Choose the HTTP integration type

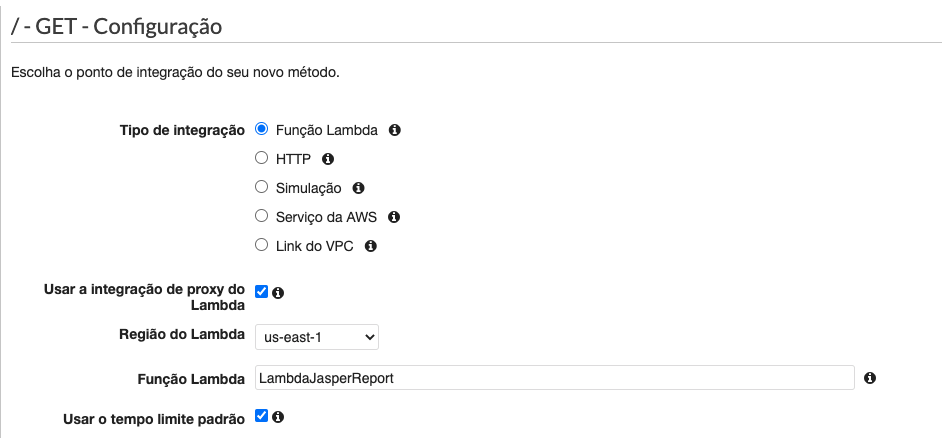(261, 158)
